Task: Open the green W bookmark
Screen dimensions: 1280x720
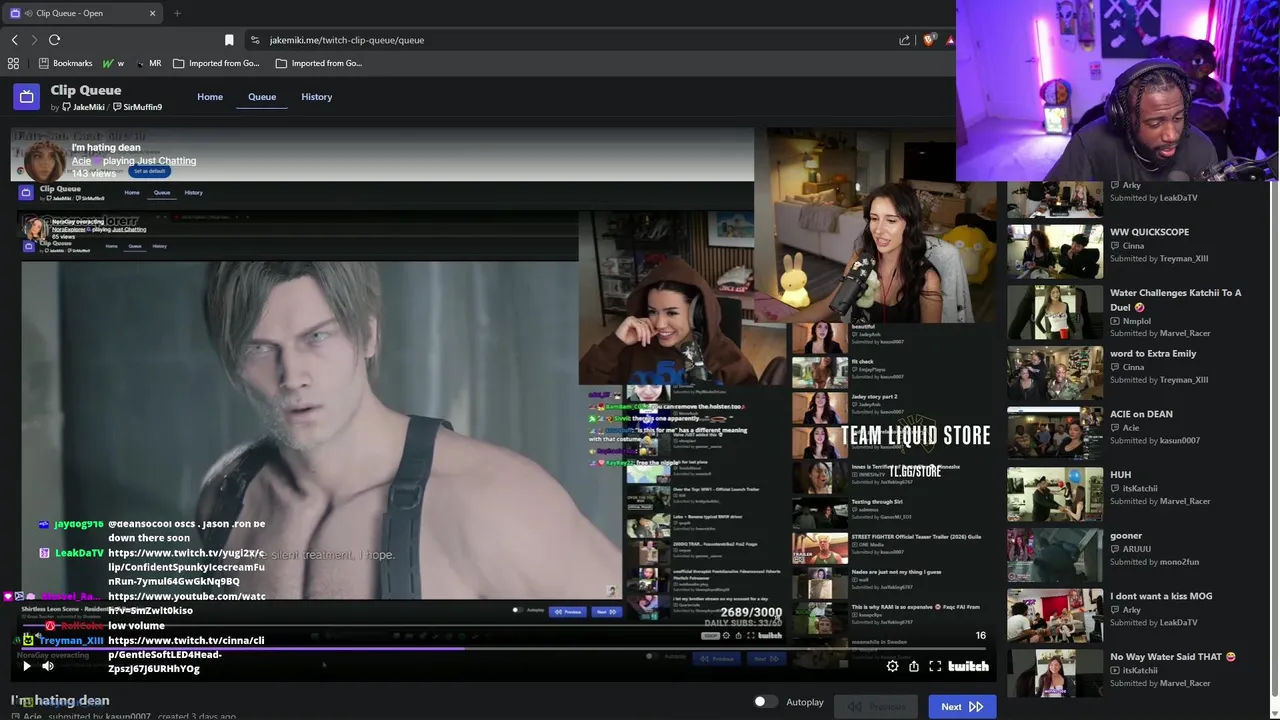Action: point(113,63)
